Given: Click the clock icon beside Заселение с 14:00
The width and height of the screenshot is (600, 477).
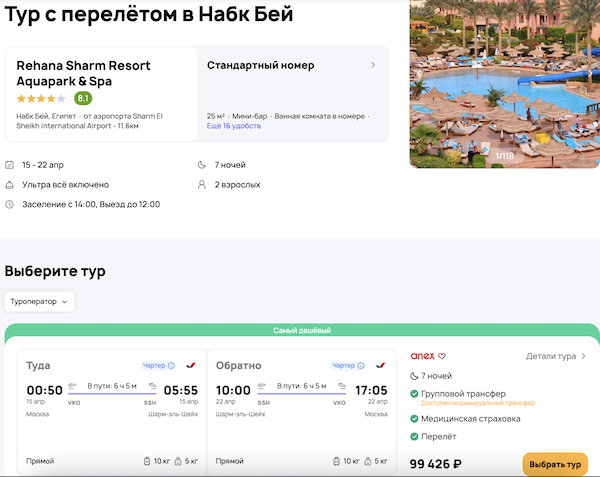Looking at the screenshot, I should pyautogui.click(x=10, y=204).
